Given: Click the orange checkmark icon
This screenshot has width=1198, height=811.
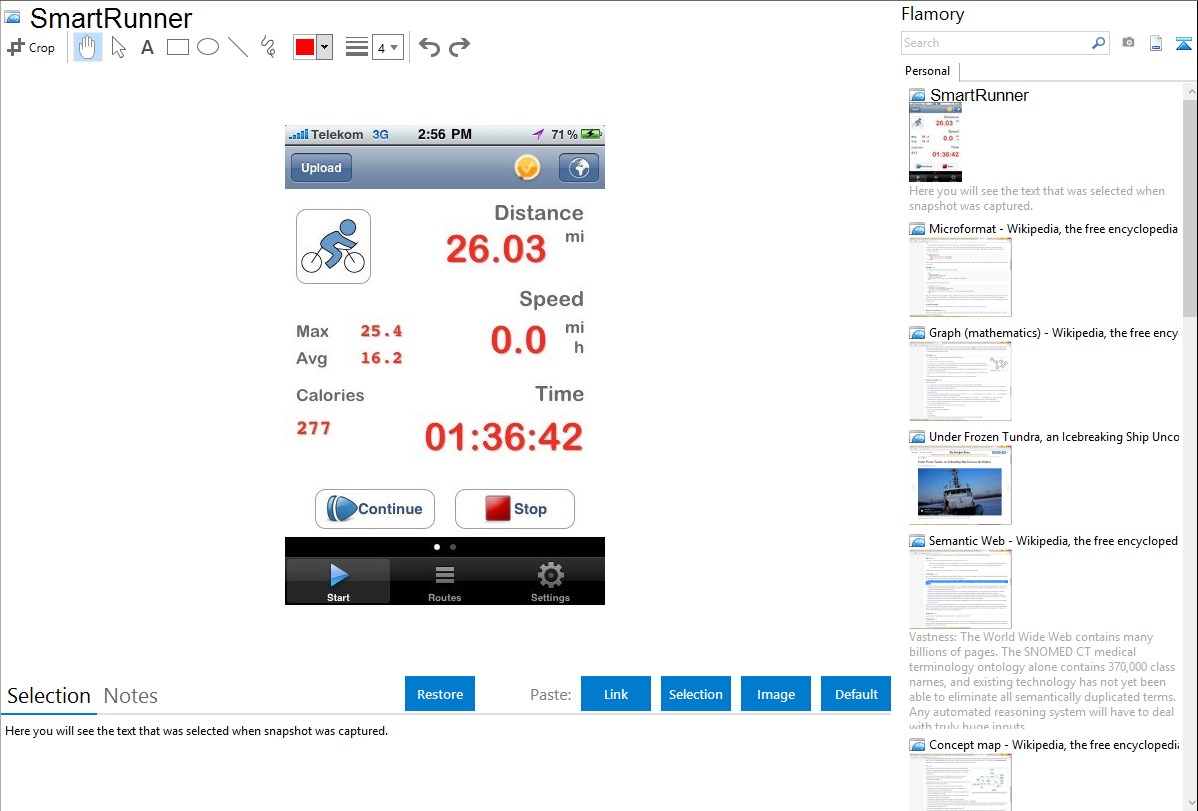Looking at the screenshot, I should (x=527, y=167).
